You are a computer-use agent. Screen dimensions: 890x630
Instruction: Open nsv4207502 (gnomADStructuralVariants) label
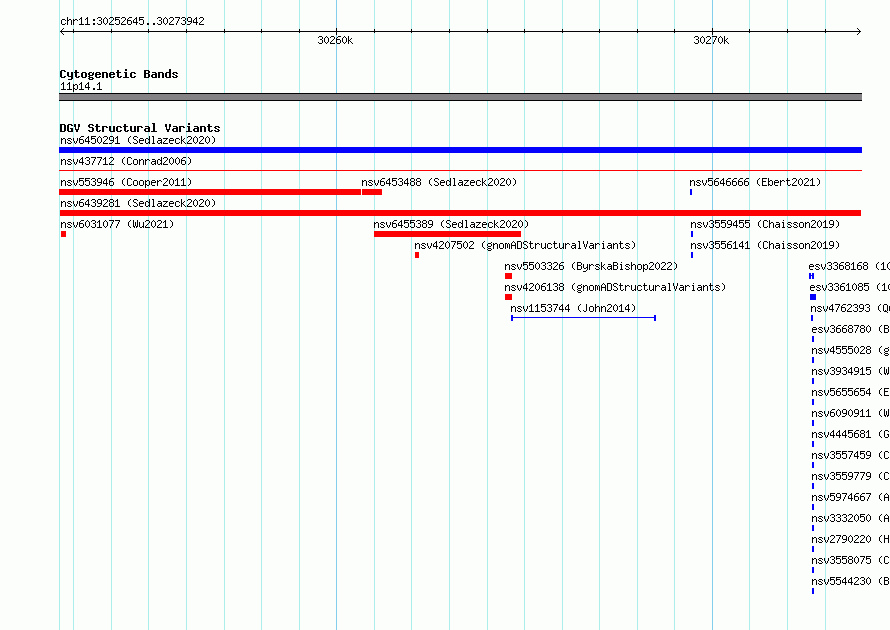point(525,245)
